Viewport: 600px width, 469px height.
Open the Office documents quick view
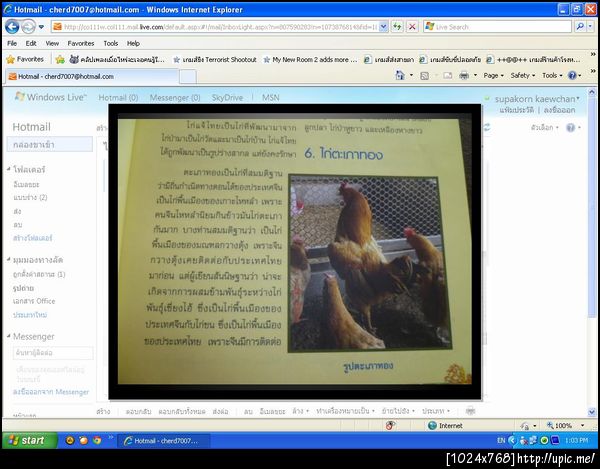(34, 301)
